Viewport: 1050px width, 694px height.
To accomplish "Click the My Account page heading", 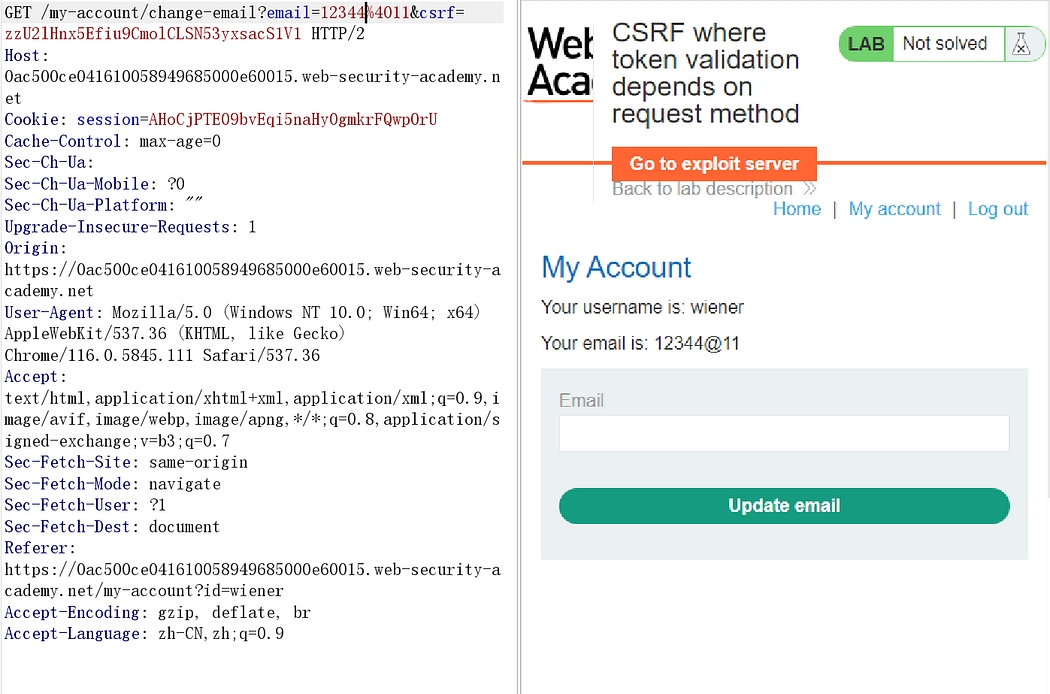I will (x=616, y=268).
